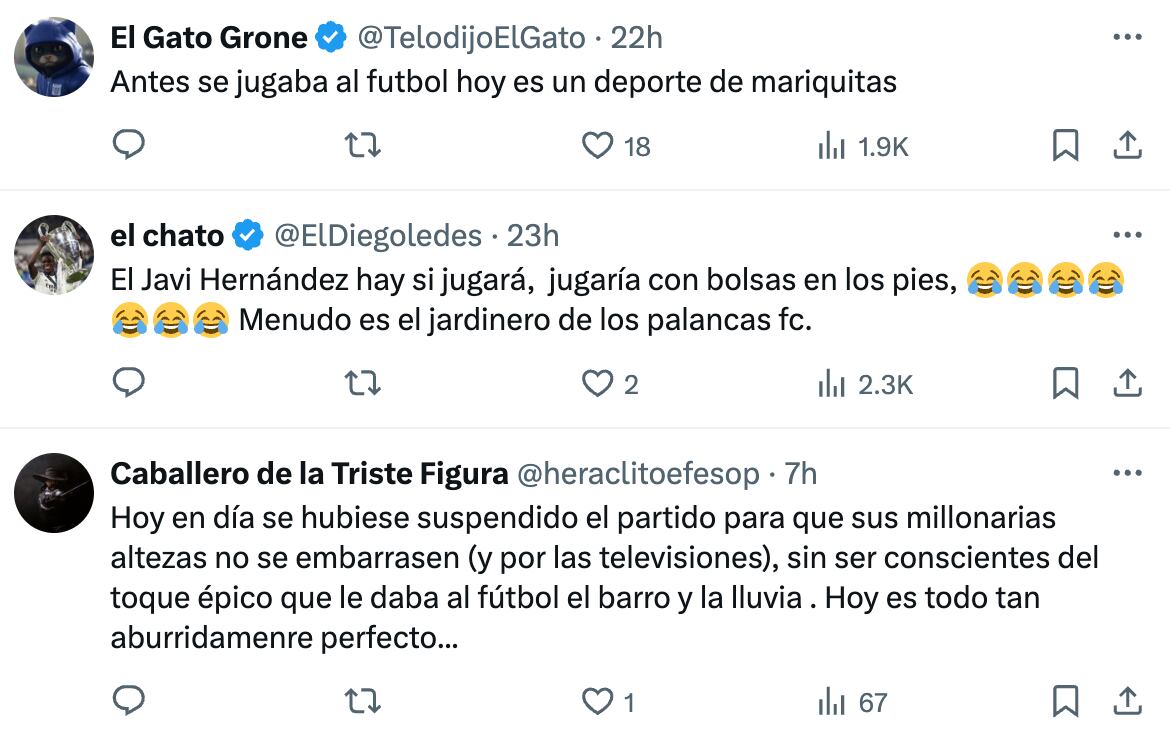Retweet El Gato Grone's post
The width and height of the screenshot is (1170, 744).
click(362, 146)
